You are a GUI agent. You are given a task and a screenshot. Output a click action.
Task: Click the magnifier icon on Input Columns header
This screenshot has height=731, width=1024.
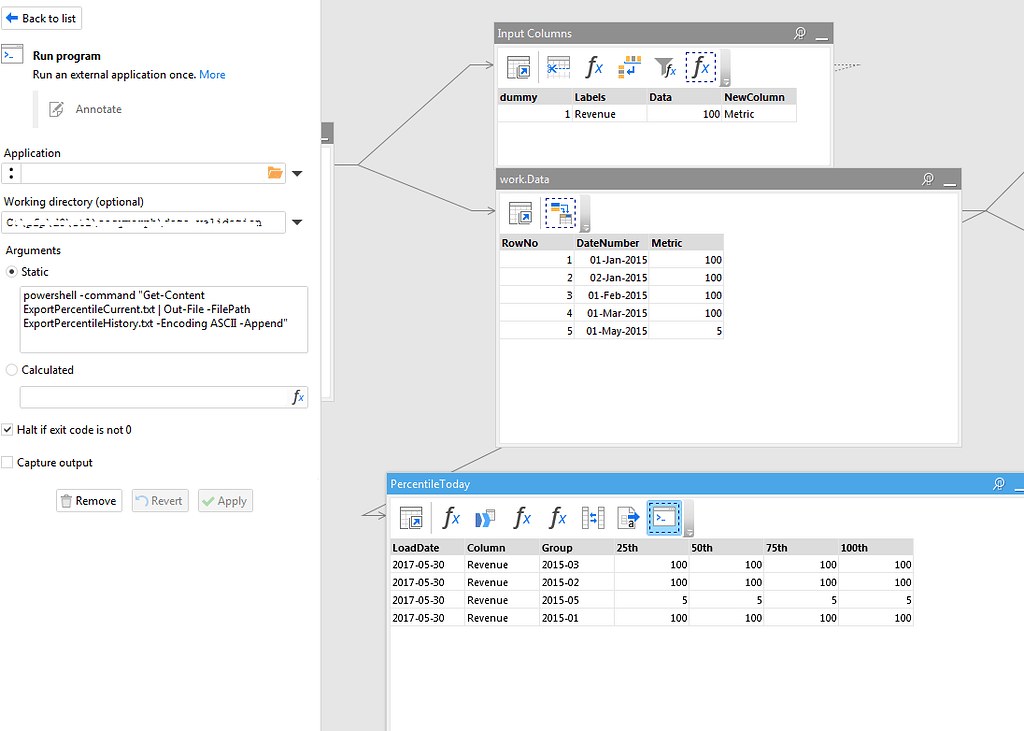pos(799,33)
